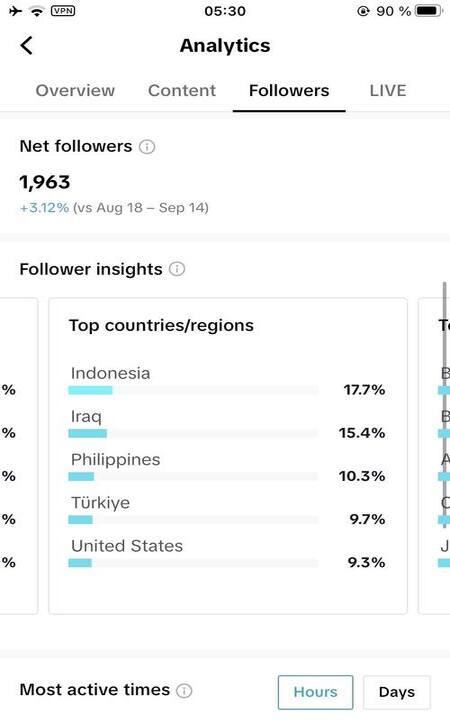Tap the back arrow icon

pos(27,45)
